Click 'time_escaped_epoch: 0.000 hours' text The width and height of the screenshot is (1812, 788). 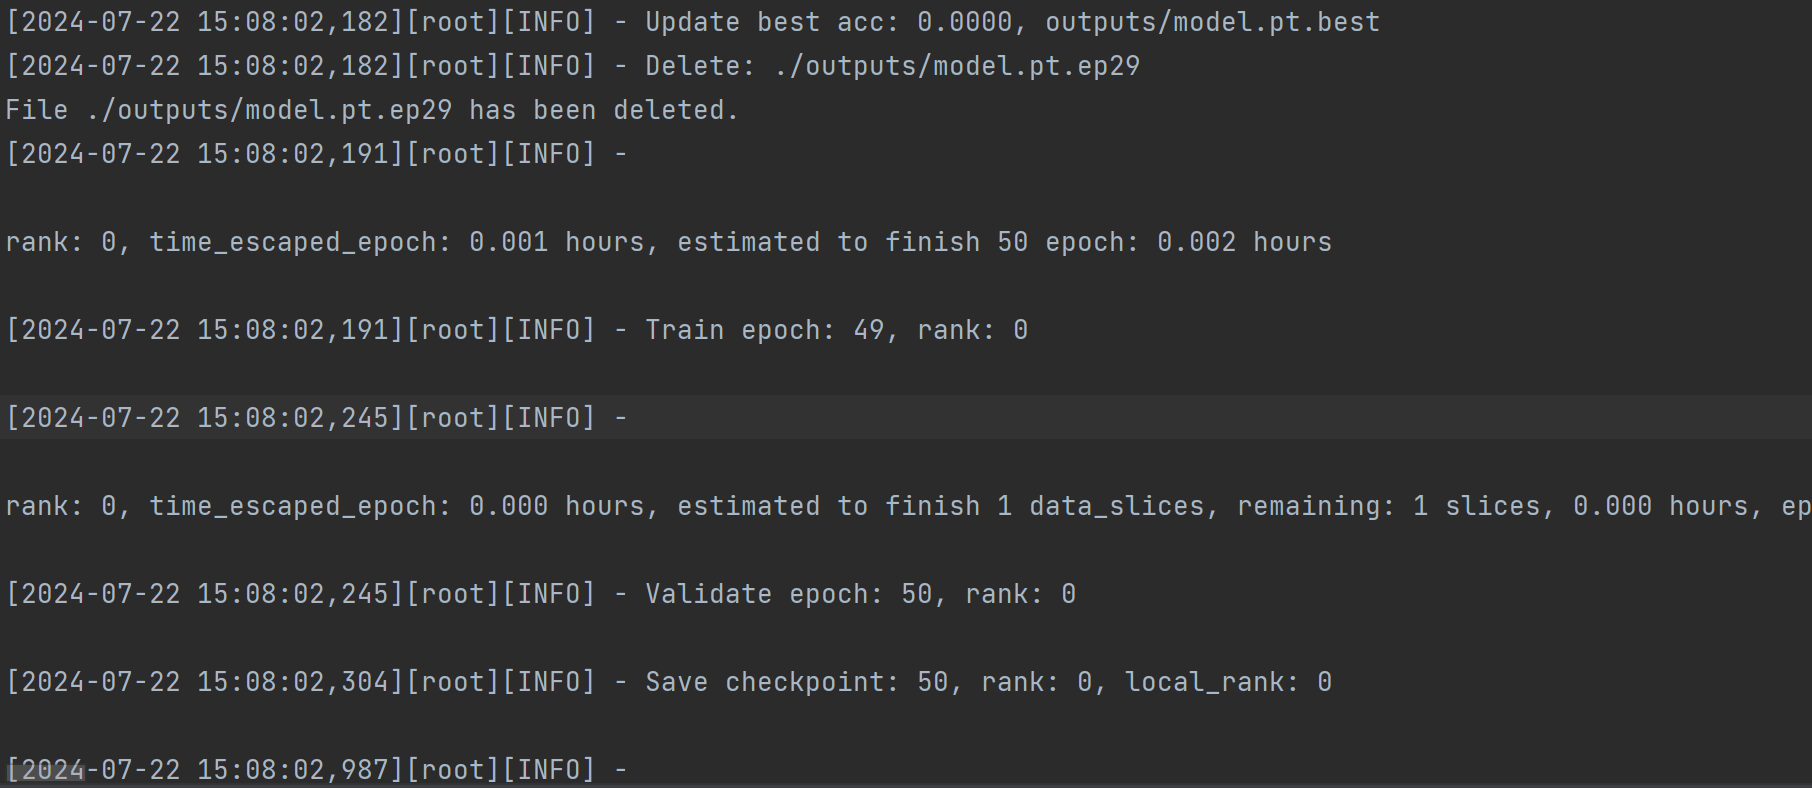[398, 506]
